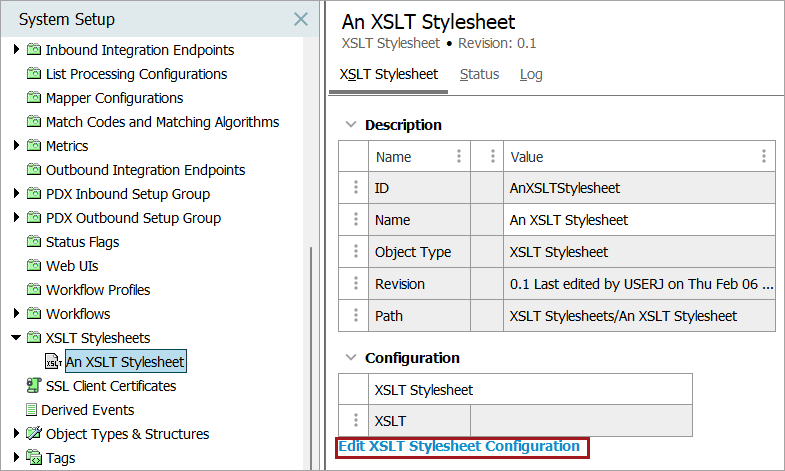Open Name column header options menu
The image size is (785, 471).
(x=459, y=157)
